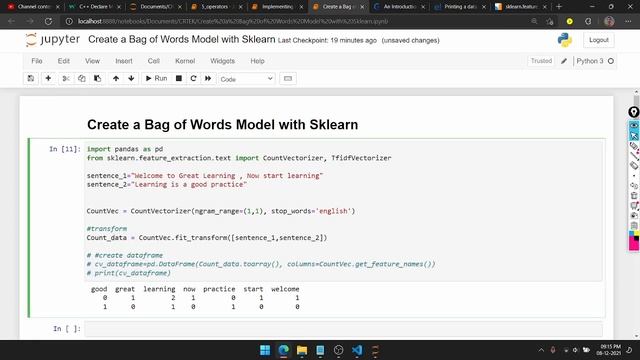Go back in browser history
Screen dimensions: 640x360
point(11,21)
